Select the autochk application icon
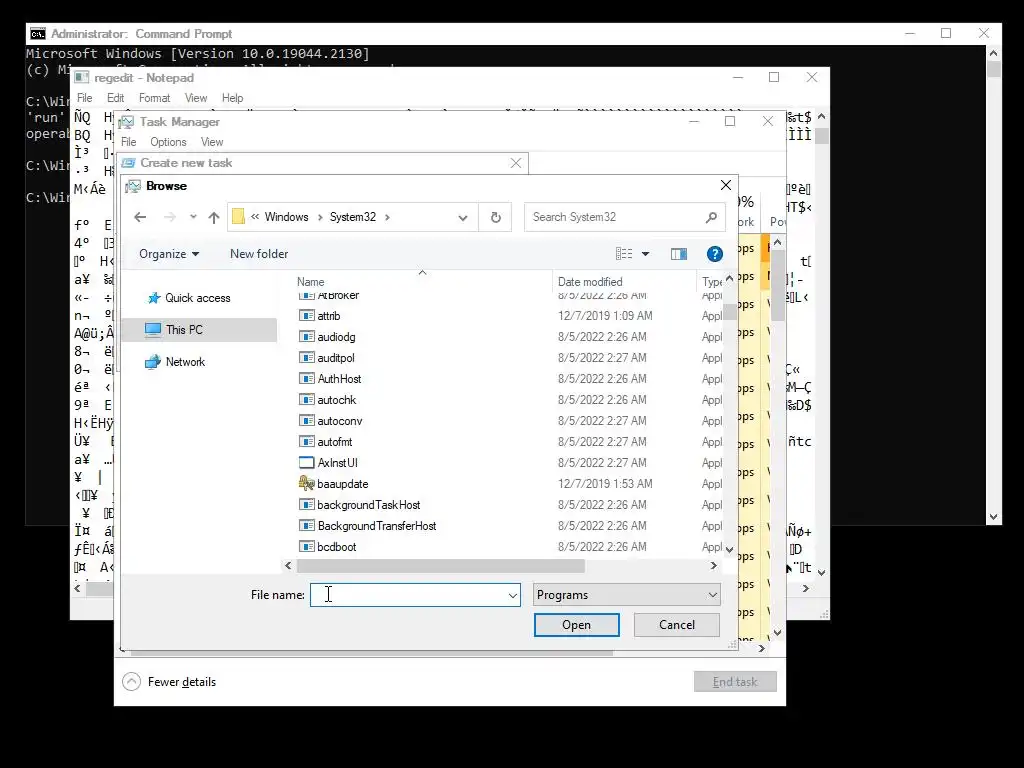1024x768 pixels. click(x=306, y=400)
